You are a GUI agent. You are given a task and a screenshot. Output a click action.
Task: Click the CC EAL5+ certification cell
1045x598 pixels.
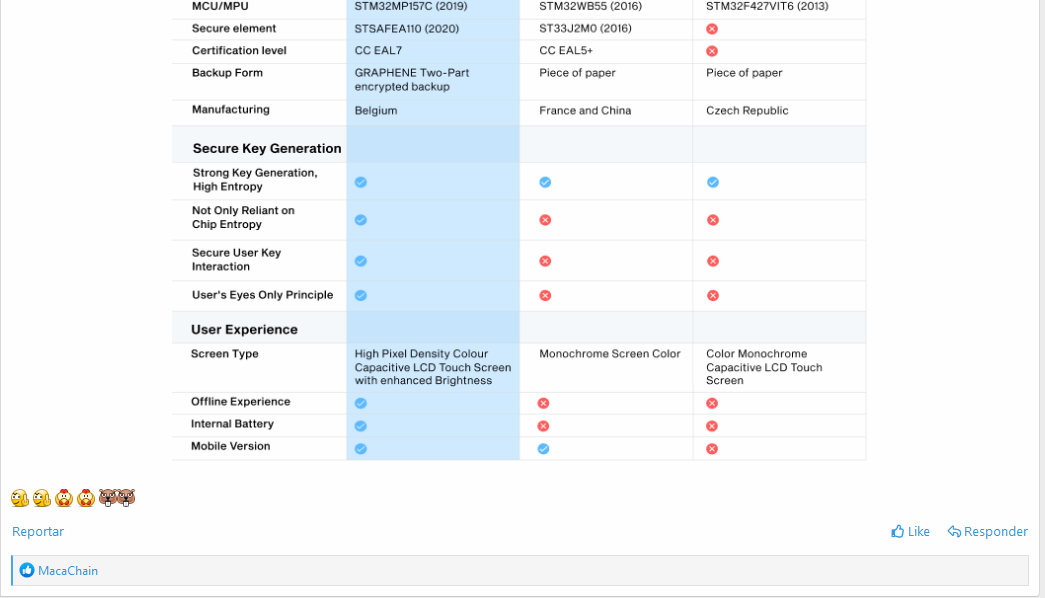pyautogui.click(x=566, y=51)
